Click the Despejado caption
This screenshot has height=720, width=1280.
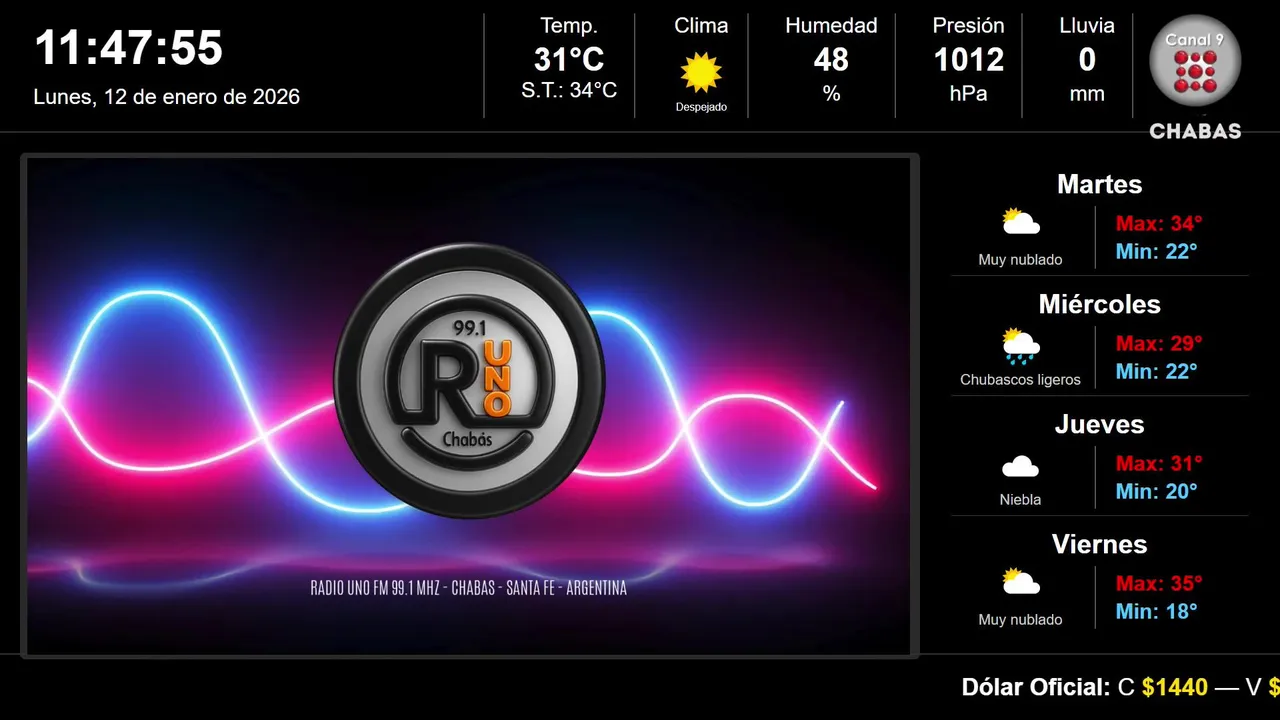click(x=701, y=107)
